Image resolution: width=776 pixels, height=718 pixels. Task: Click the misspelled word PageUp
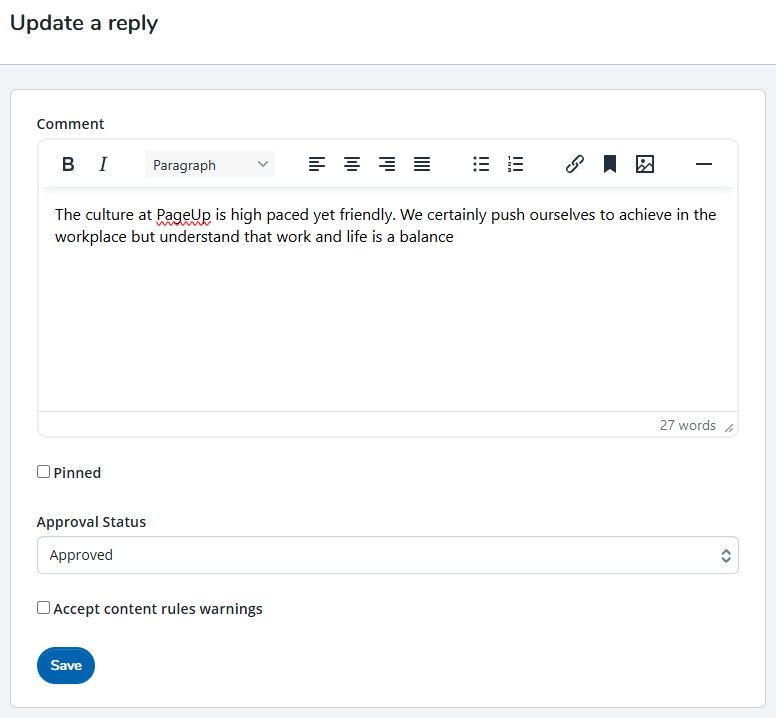coord(183,215)
